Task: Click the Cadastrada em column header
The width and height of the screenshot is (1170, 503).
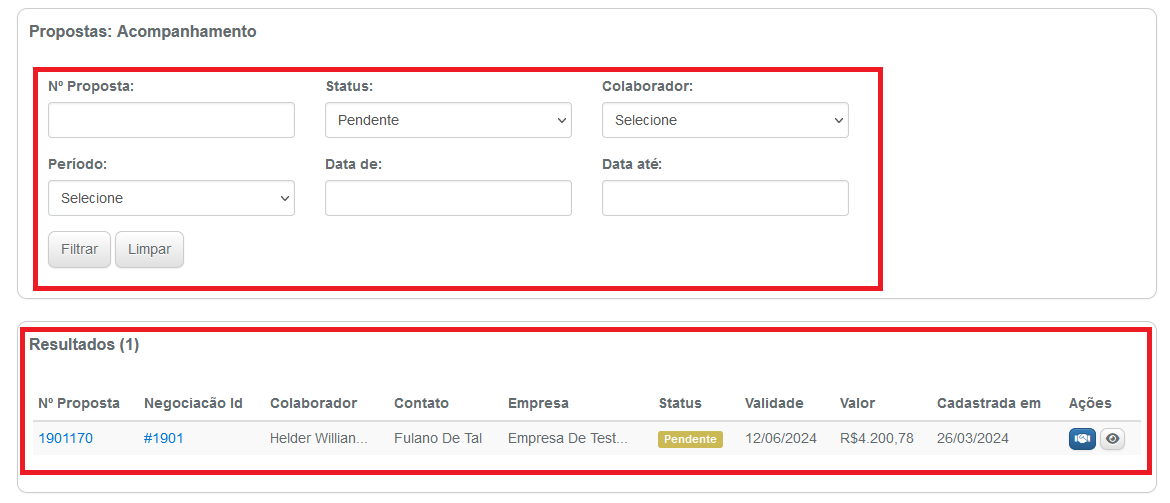Action: 989,403
